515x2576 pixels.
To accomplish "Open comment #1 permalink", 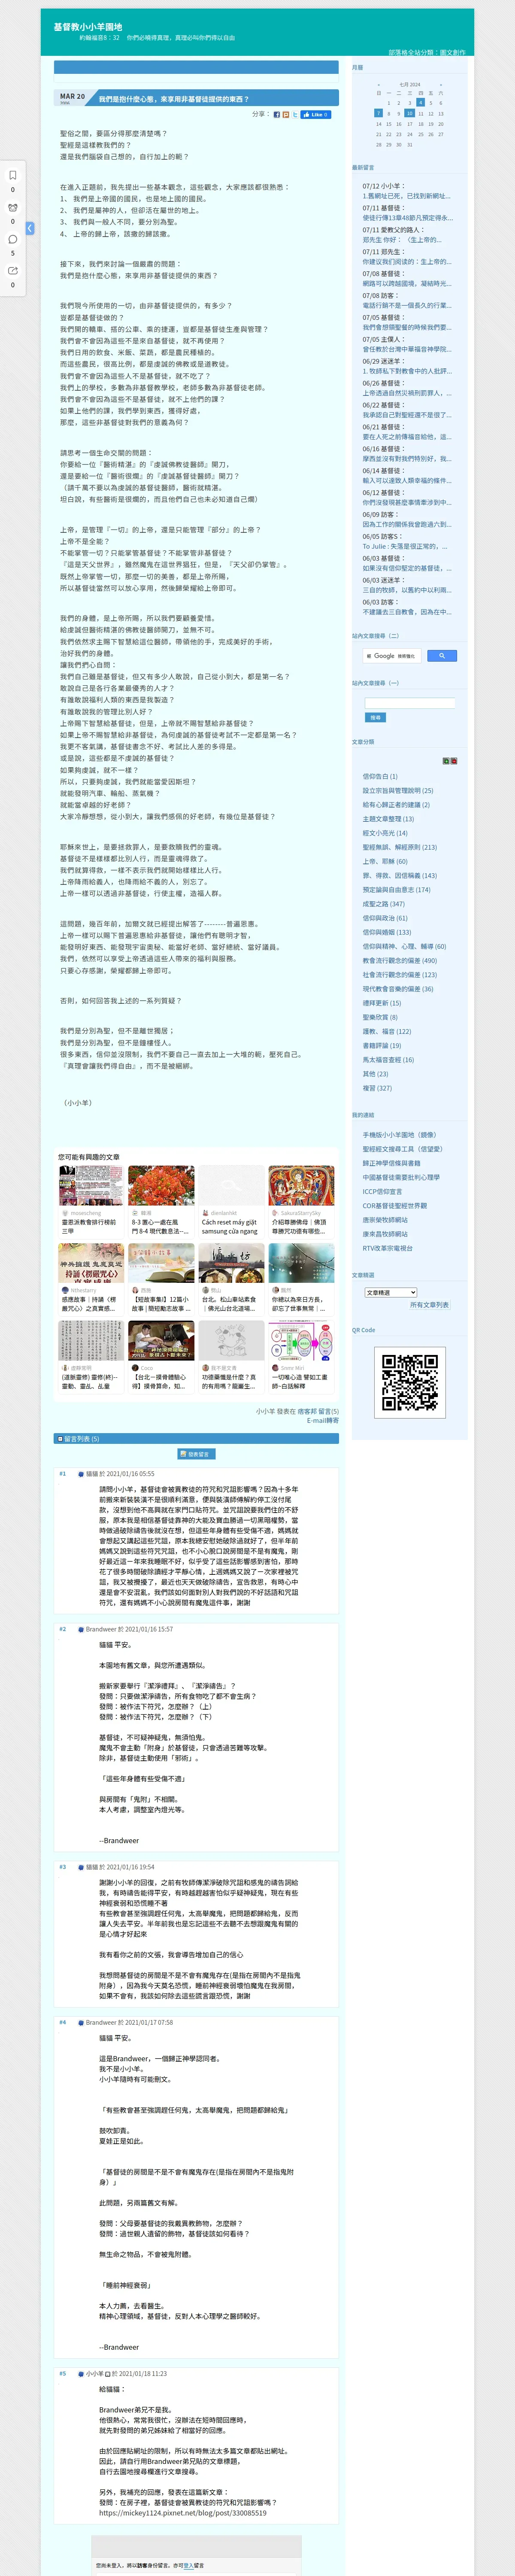I will coord(62,1474).
